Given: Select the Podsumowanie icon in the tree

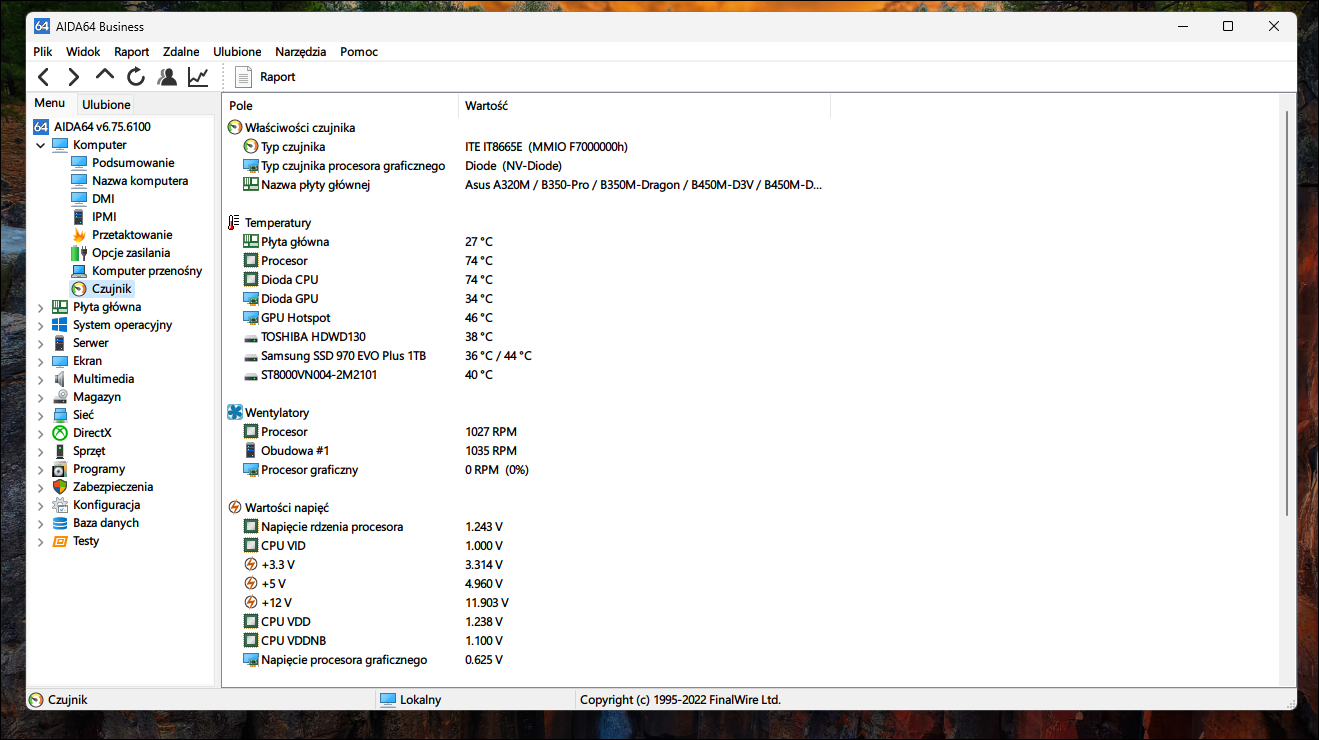Looking at the screenshot, I should tap(79, 163).
